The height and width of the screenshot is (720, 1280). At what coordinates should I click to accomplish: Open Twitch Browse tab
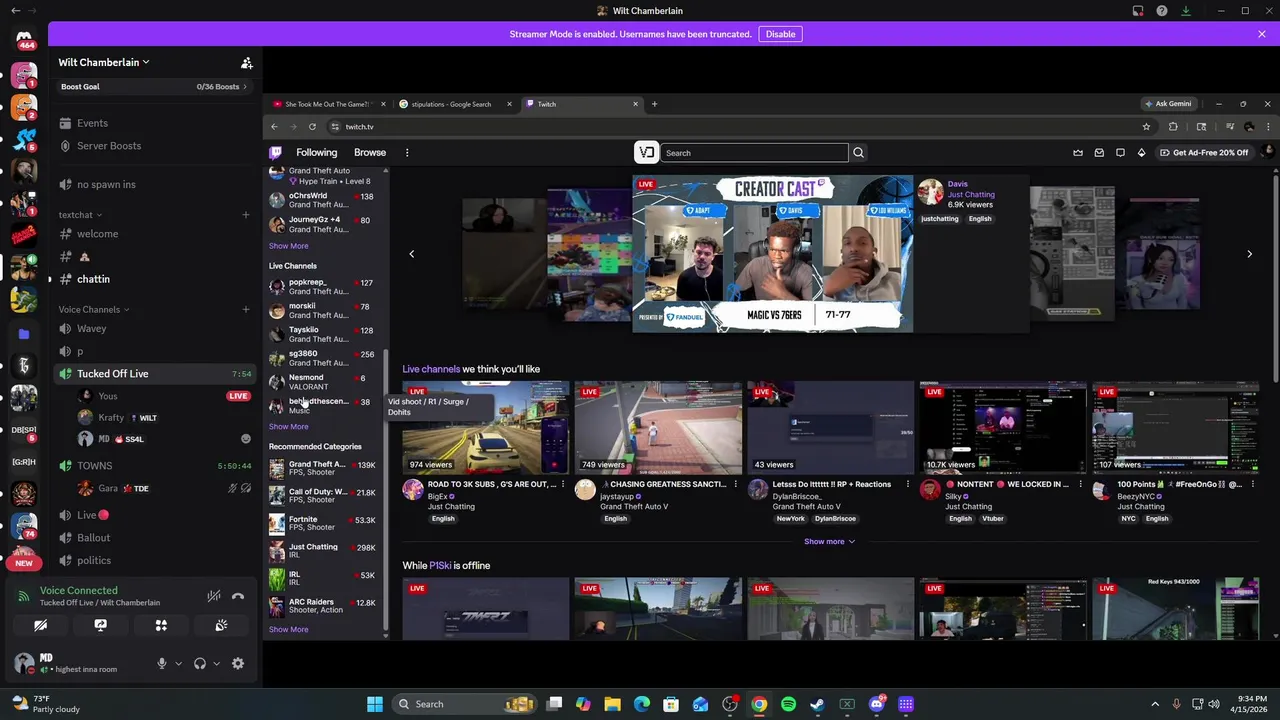click(369, 153)
